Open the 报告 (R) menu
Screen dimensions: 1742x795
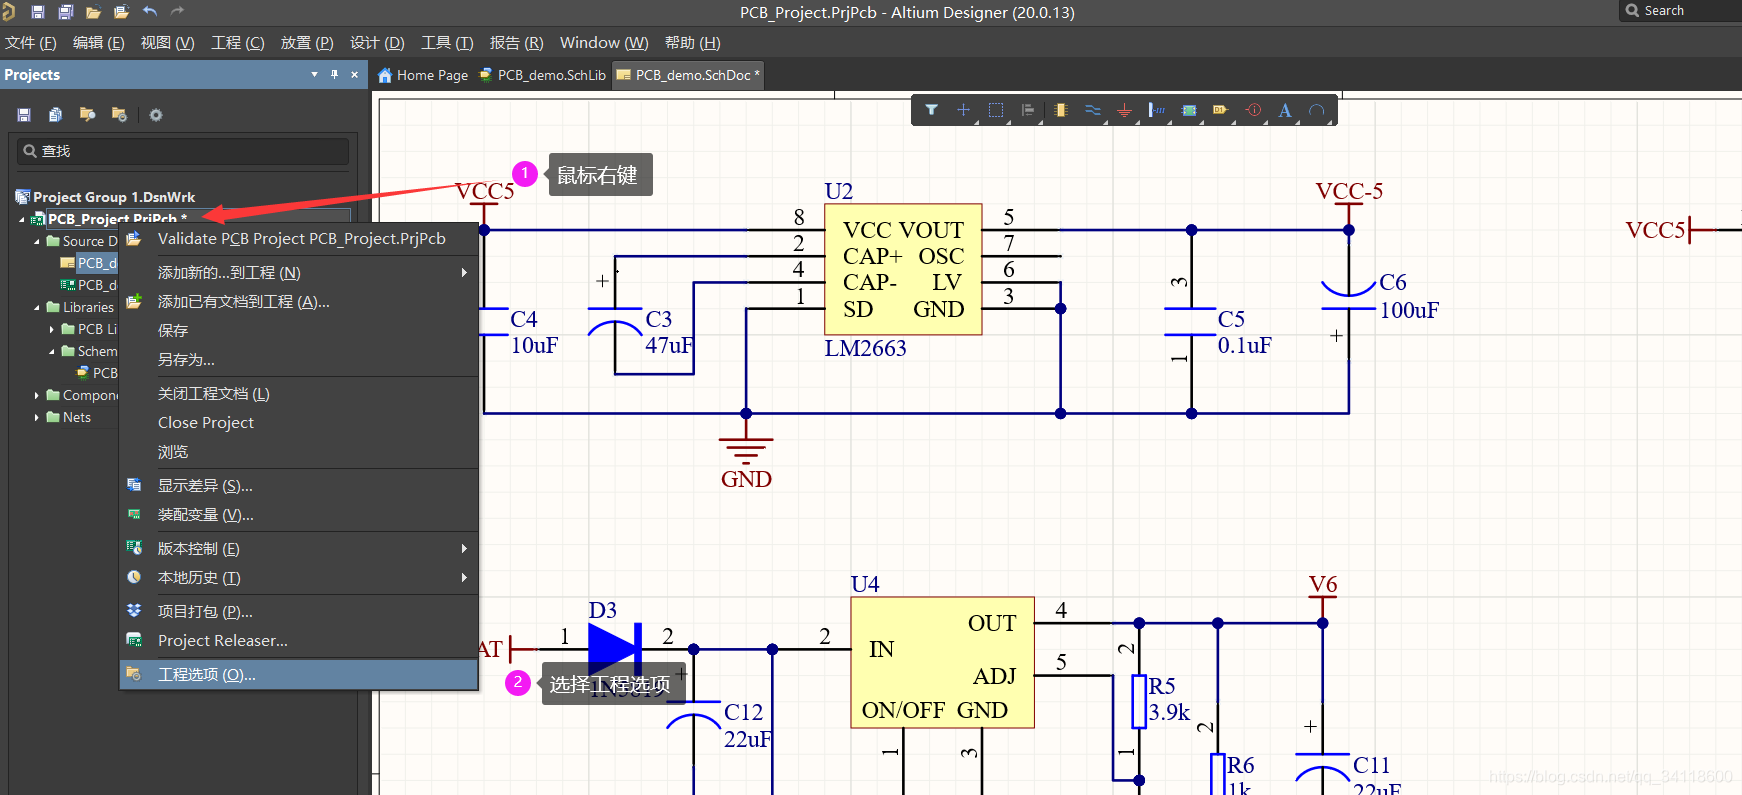[x=516, y=43]
